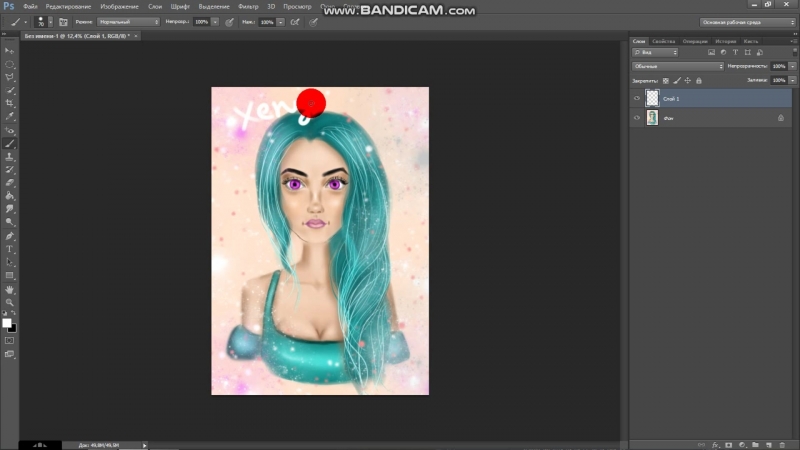Select the Move tool
This screenshot has width=800, height=450.
click(x=9, y=51)
